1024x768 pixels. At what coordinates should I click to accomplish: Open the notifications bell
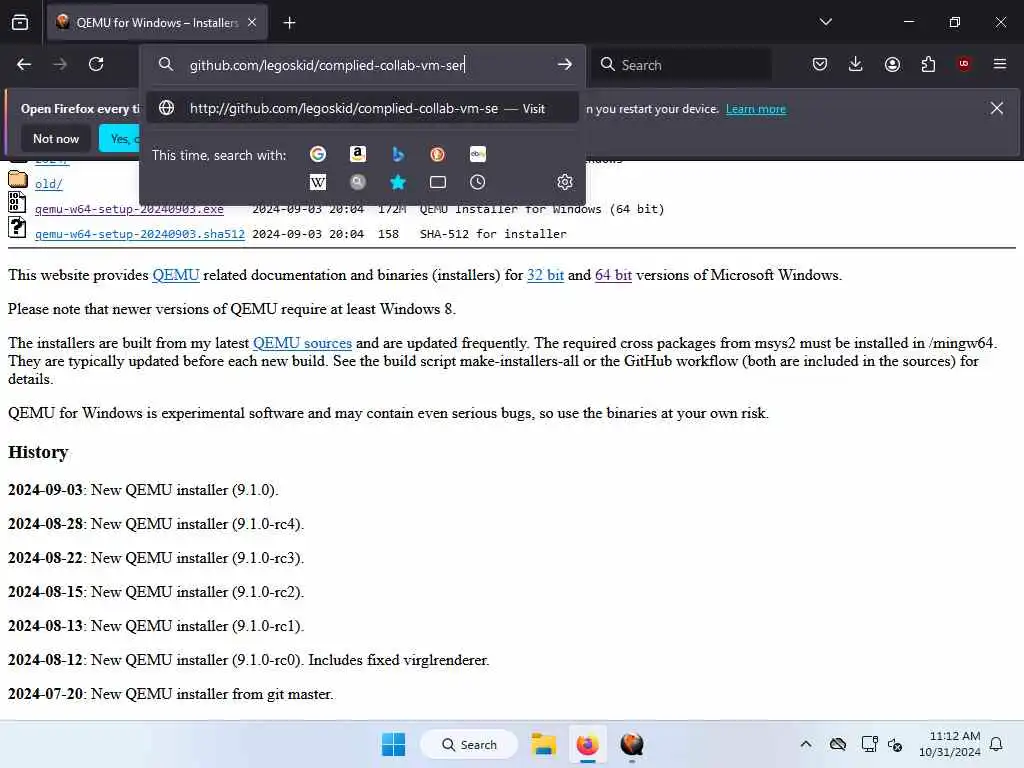[997, 744]
